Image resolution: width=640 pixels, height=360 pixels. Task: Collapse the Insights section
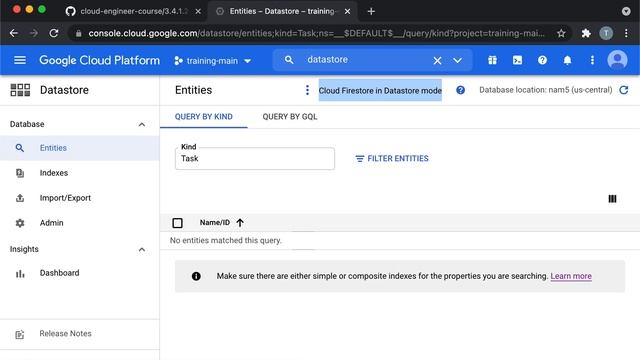[x=142, y=249]
